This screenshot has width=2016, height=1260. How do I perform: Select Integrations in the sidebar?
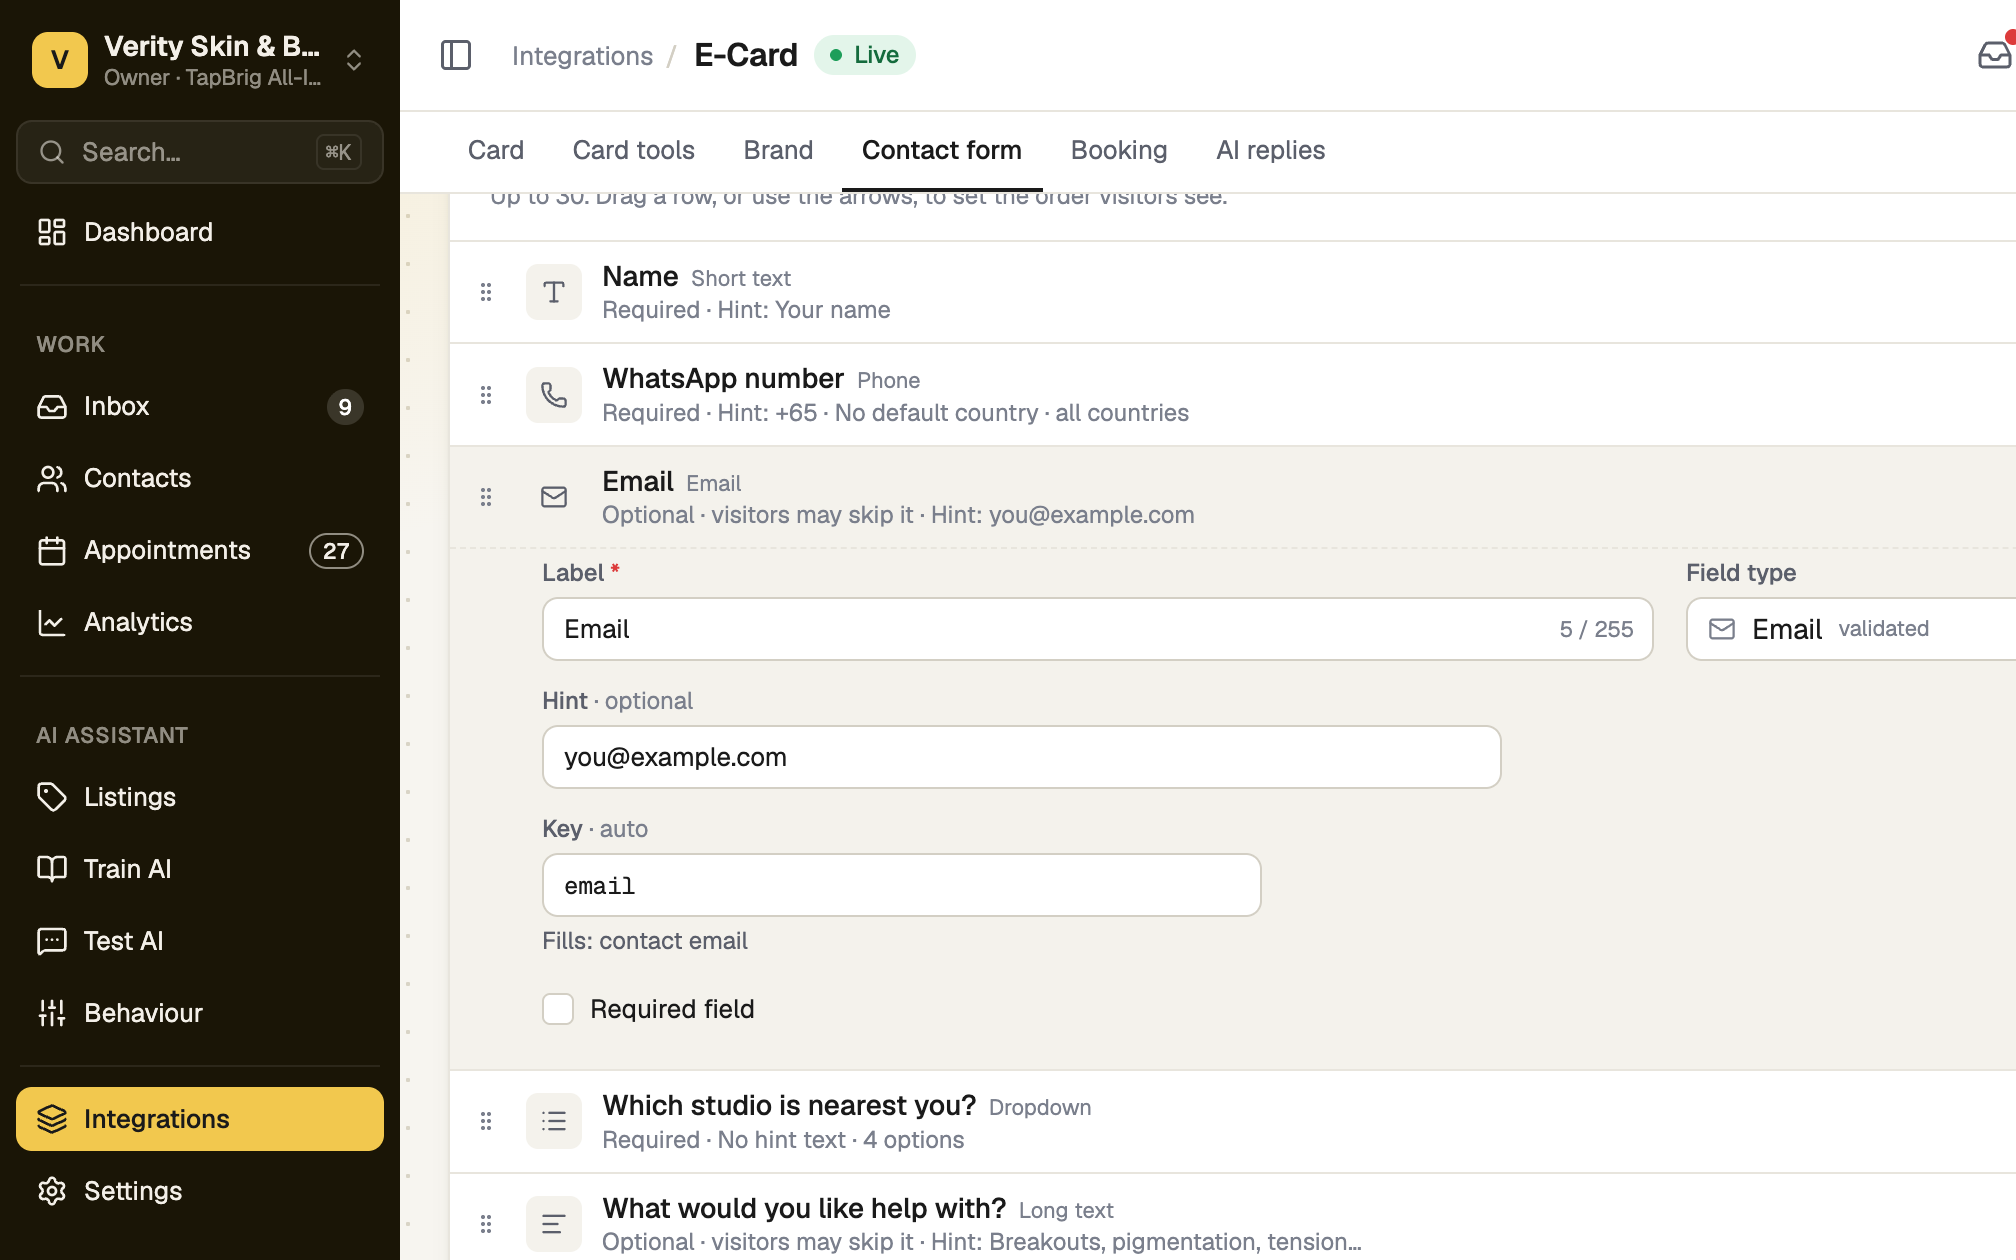pyautogui.click(x=200, y=1119)
